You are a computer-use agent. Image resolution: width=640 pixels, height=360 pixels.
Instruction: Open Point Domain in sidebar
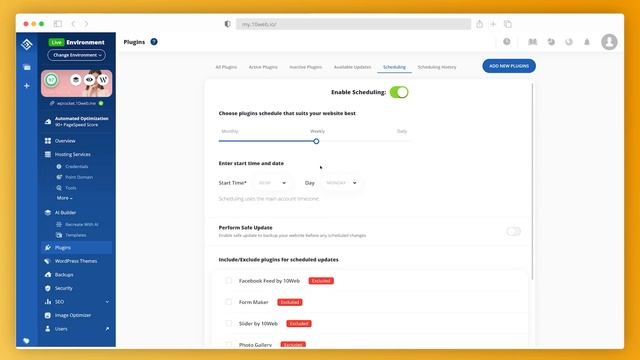point(79,177)
